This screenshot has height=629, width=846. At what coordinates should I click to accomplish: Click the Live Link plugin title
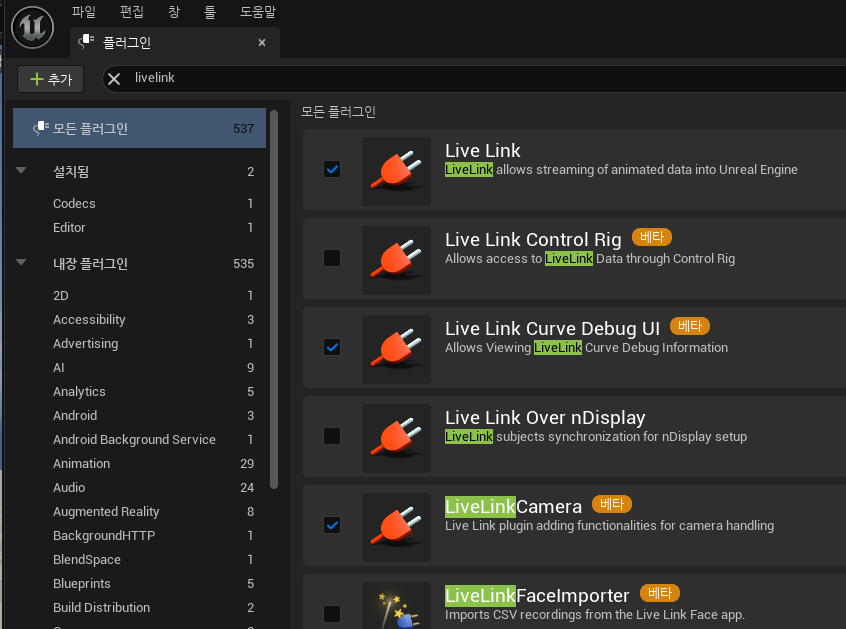tap(482, 151)
